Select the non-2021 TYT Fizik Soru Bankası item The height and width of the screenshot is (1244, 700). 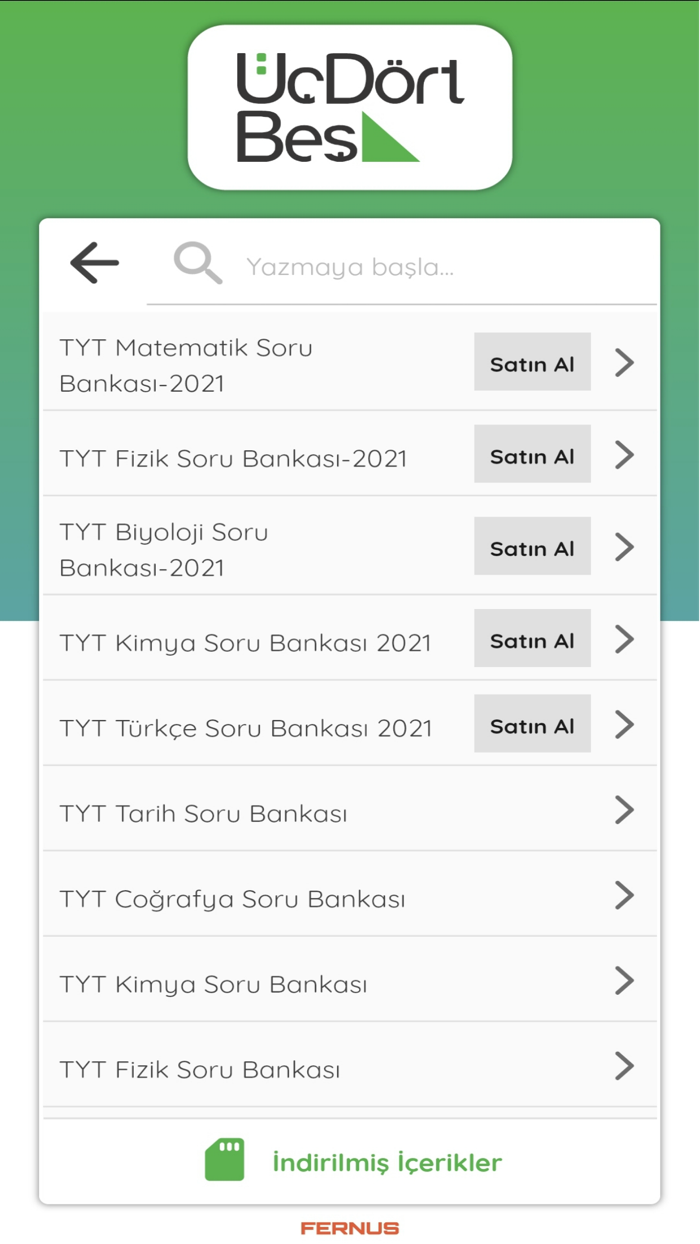[x=350, y=1065]
